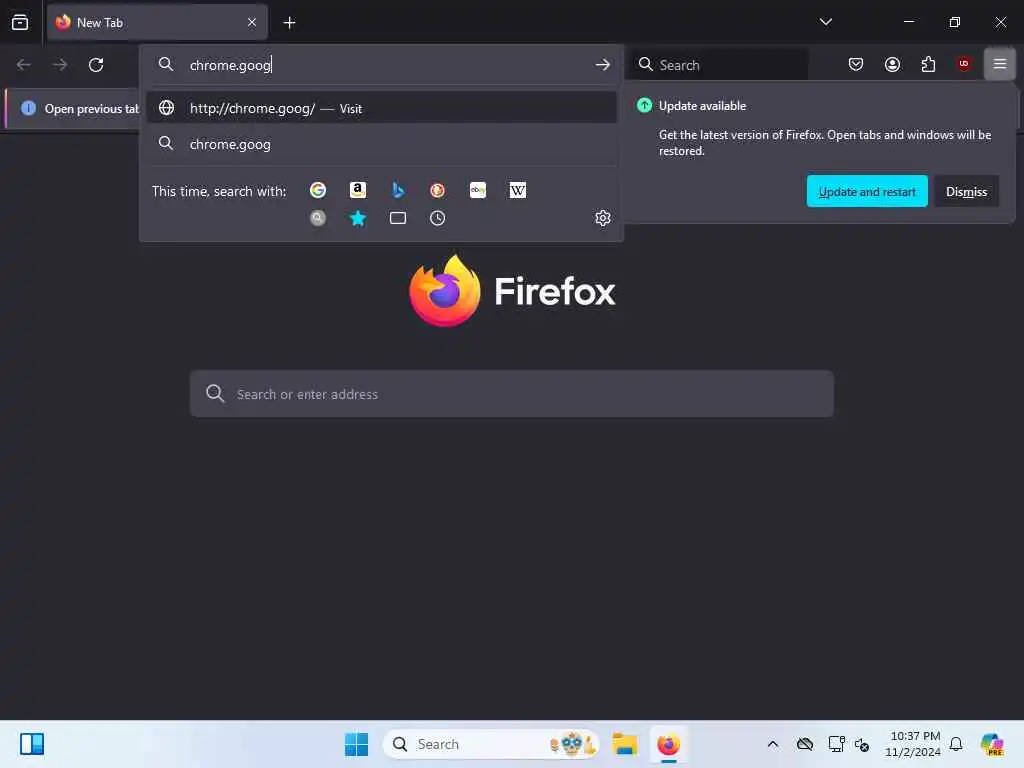Search this time with eBay

tap(478, 190)
